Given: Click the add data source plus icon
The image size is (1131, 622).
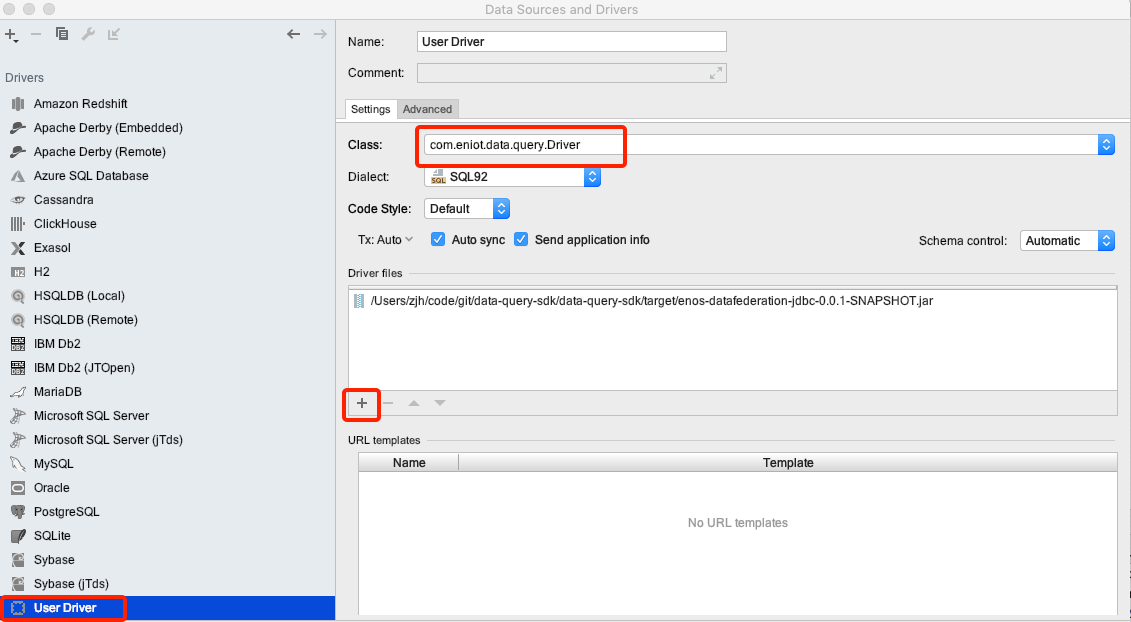Looking at the screenshot, I should (x=11, y=34).
